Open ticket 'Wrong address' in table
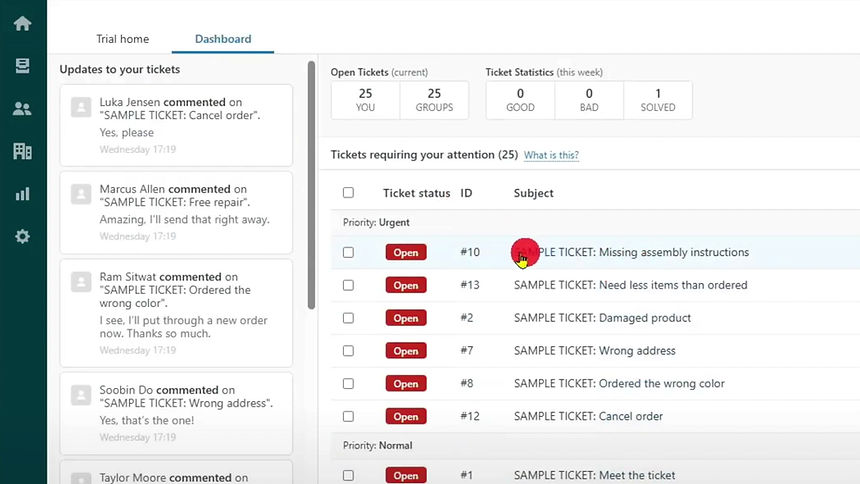The width and height of the screenshot is (860, 484). [595, 351]
